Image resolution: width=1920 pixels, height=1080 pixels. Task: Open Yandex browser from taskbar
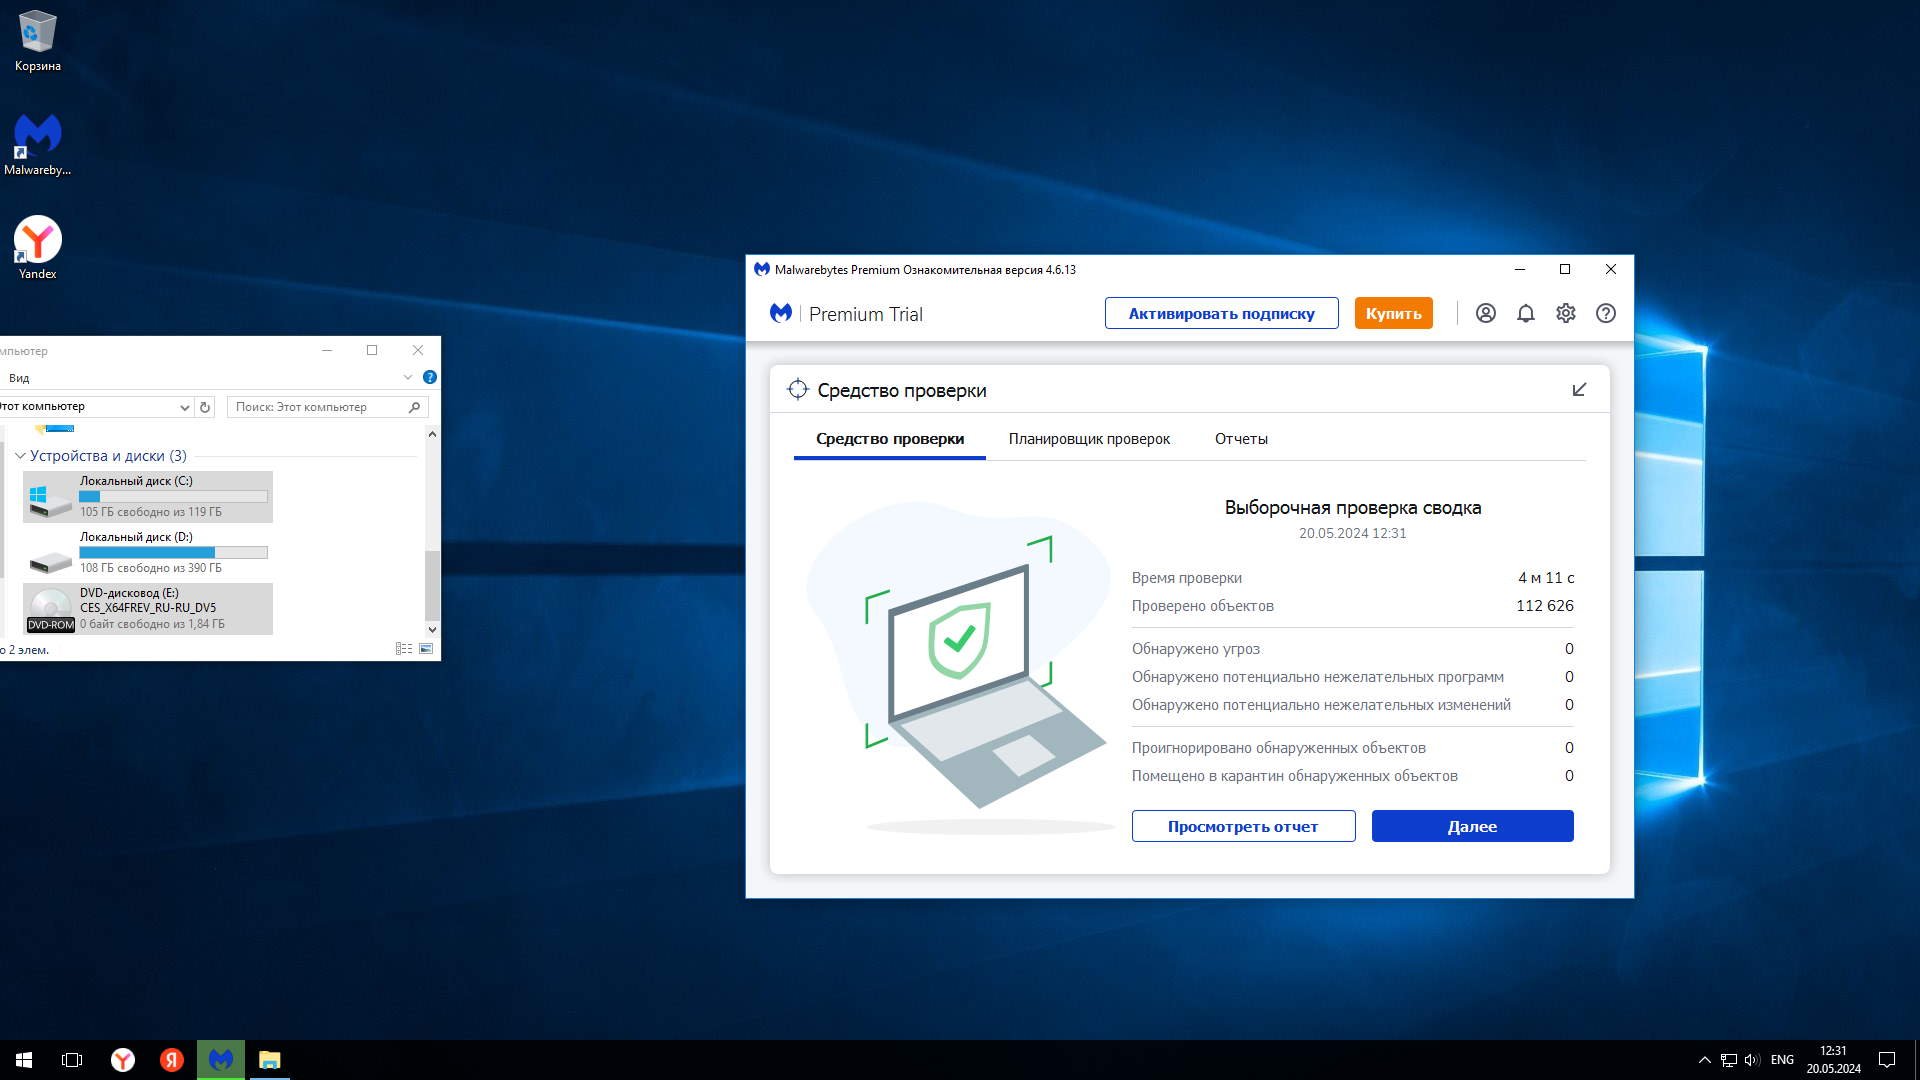(x=123, y=1060)
